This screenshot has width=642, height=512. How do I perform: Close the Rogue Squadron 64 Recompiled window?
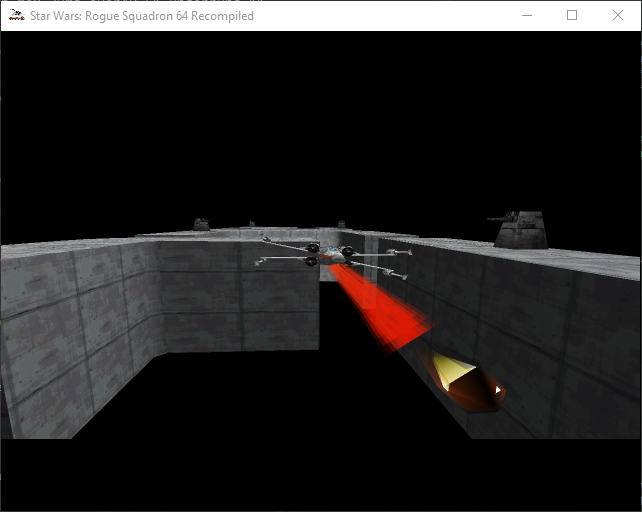click(x=618, y=16)
